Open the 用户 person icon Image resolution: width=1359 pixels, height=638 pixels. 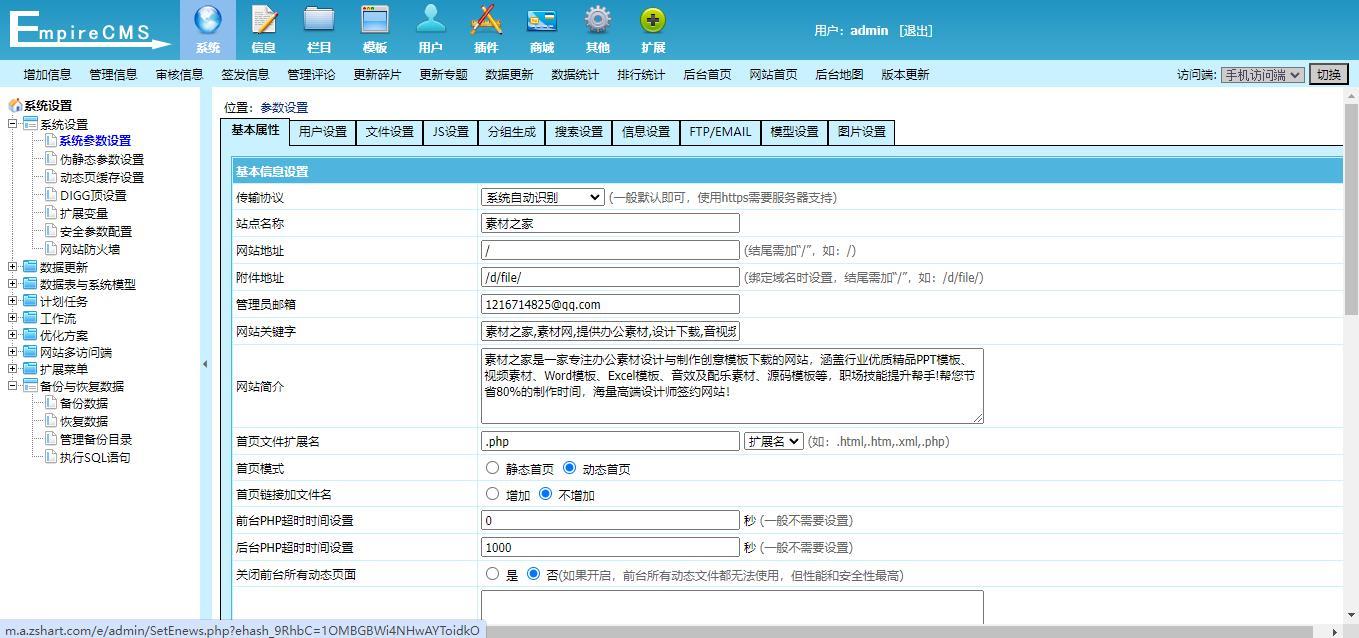click(431, 20)
